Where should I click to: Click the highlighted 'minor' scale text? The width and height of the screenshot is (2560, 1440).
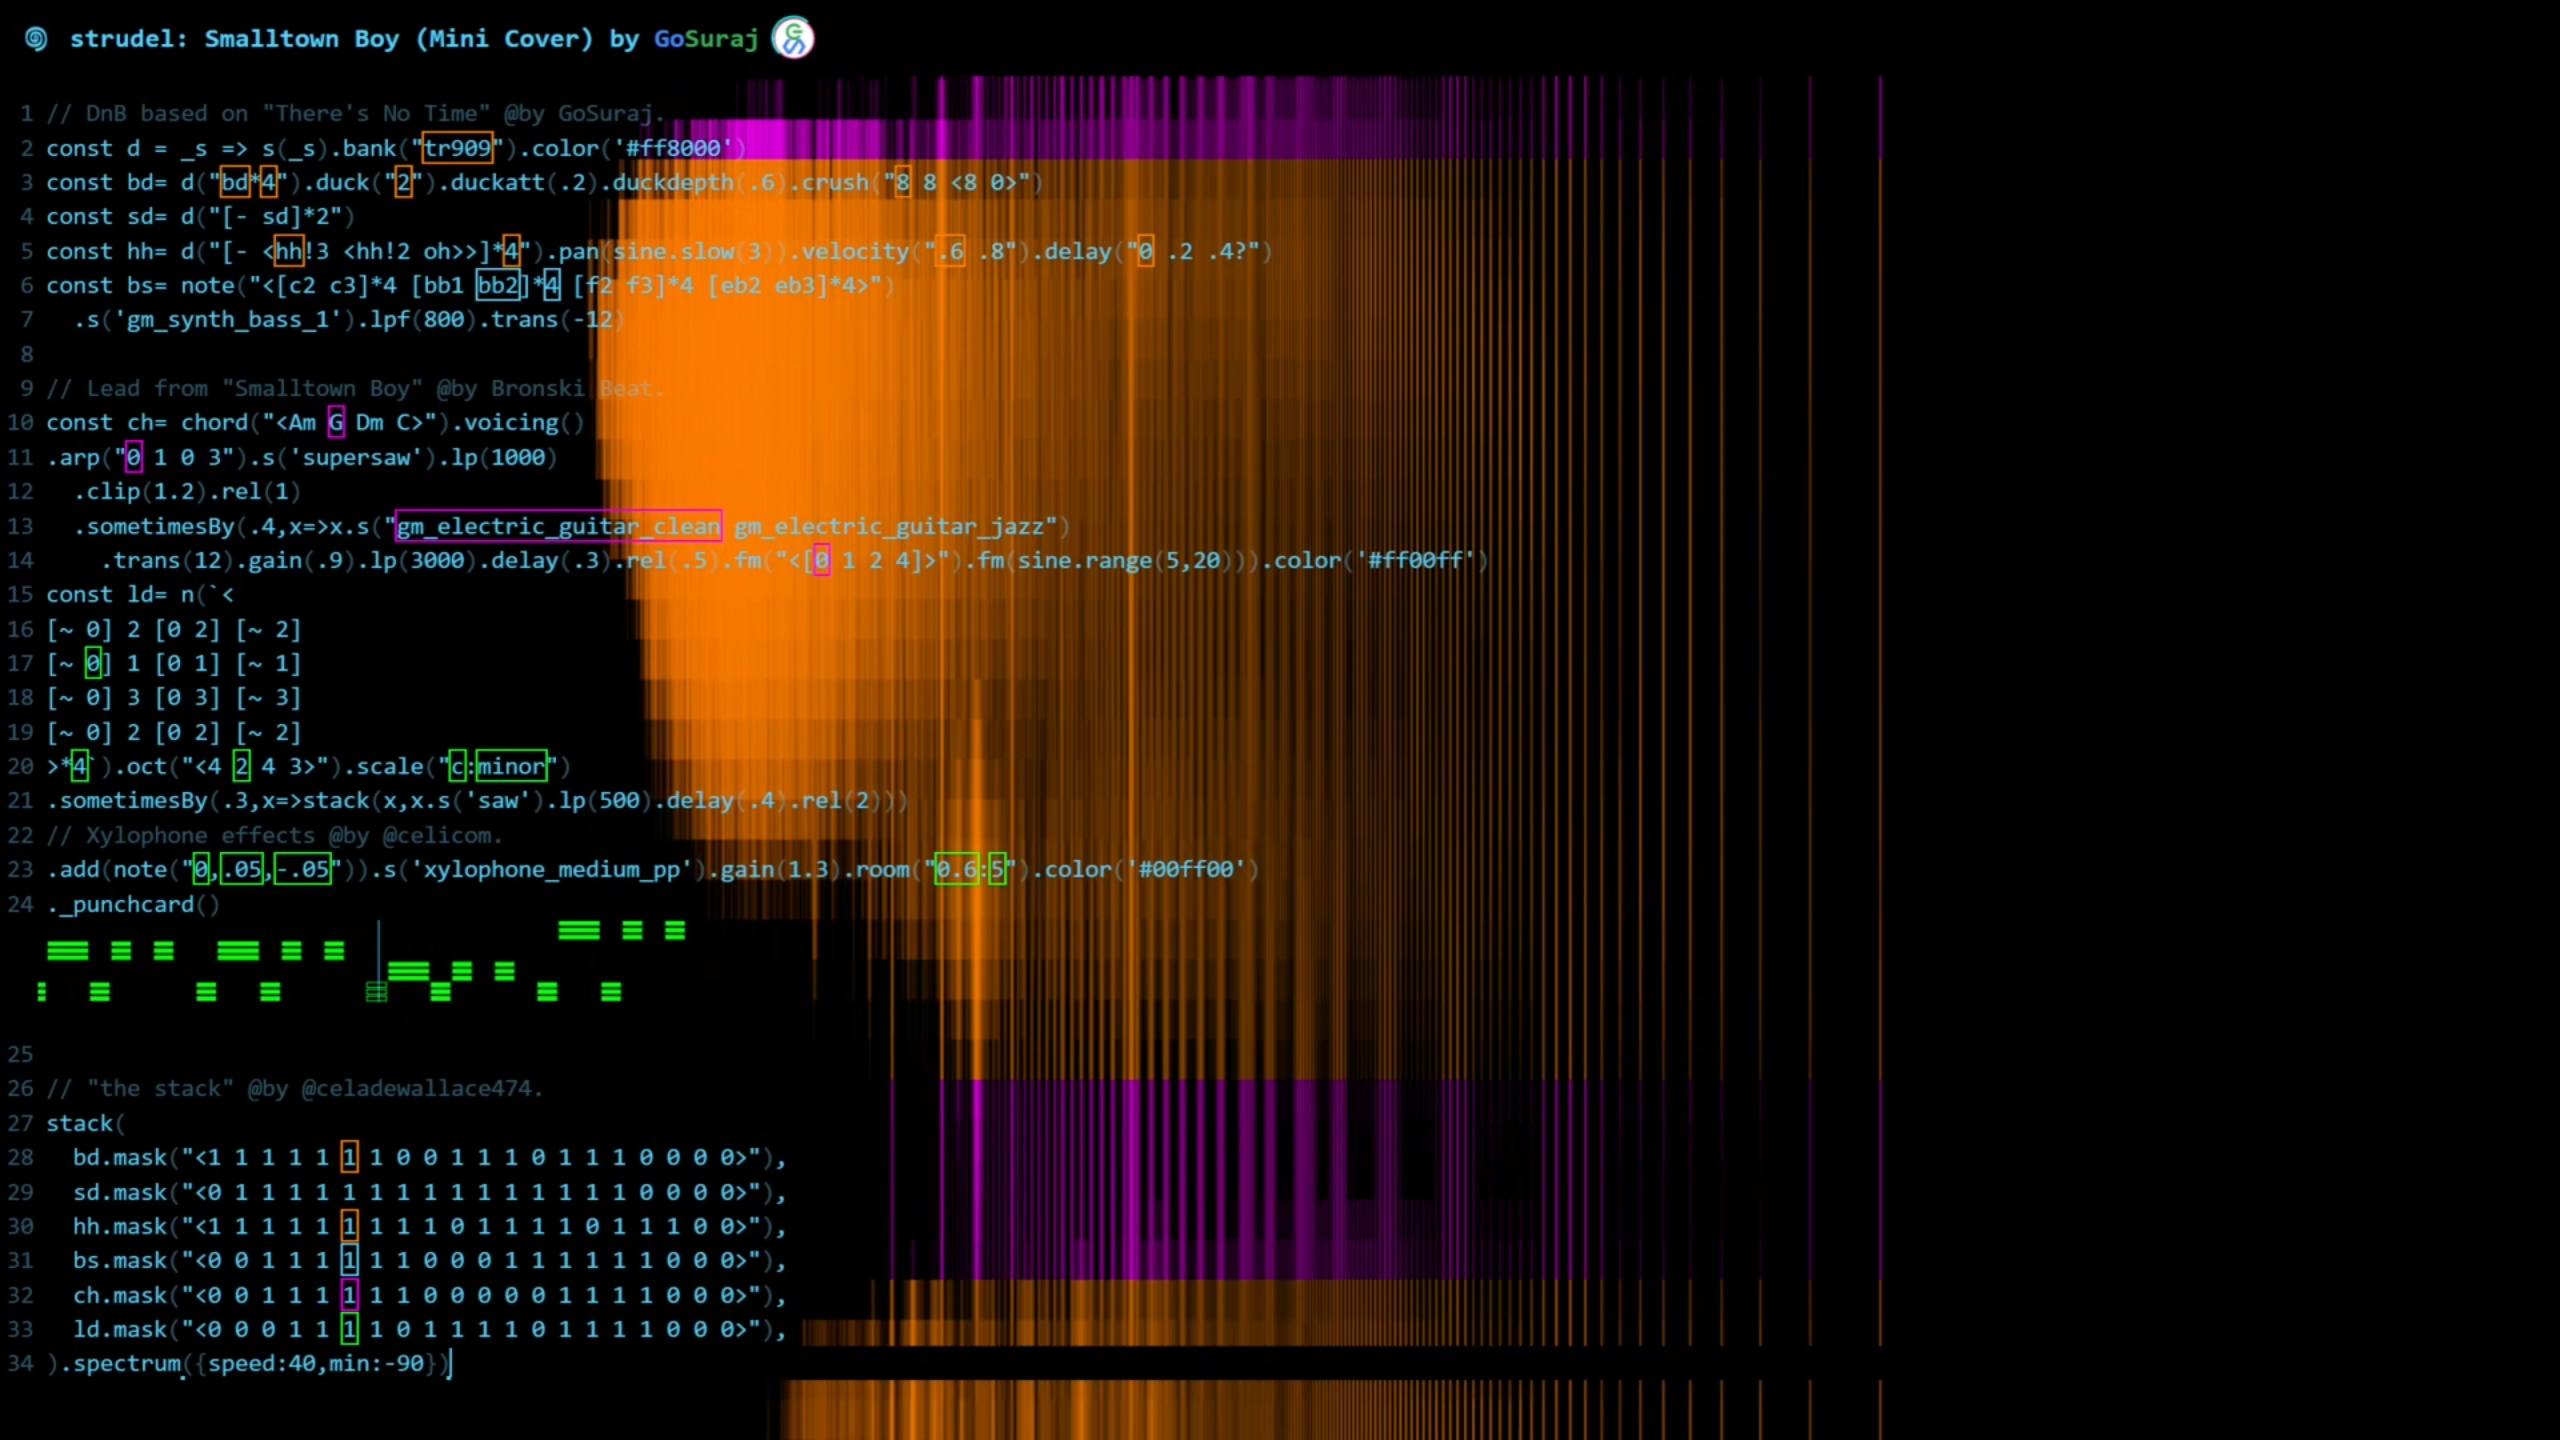(511, 767)
